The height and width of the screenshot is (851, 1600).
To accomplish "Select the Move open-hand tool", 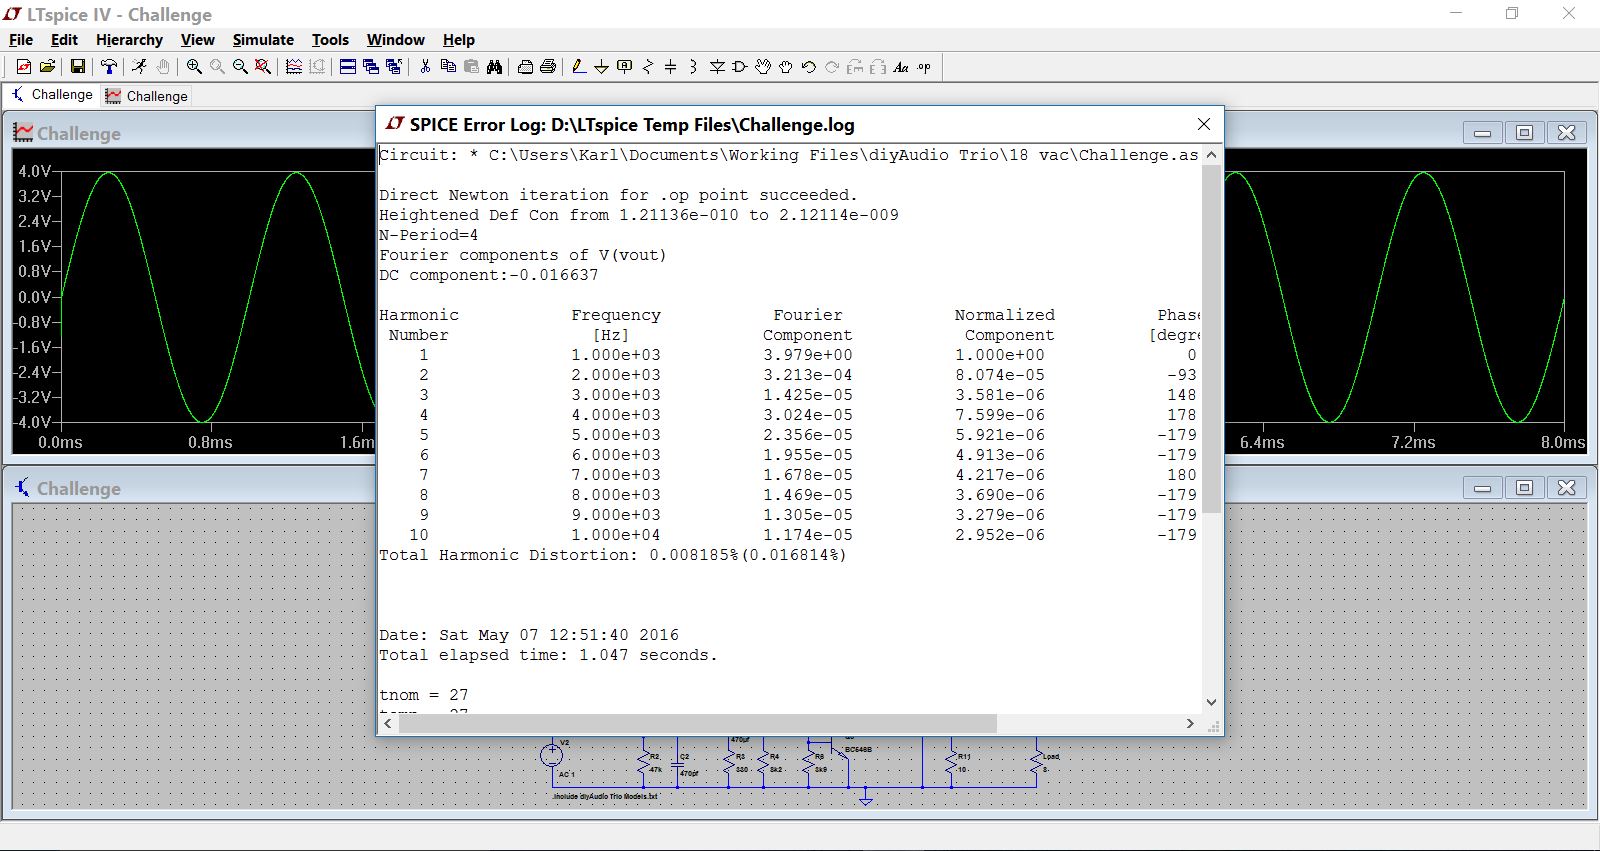I will (763, 67).
